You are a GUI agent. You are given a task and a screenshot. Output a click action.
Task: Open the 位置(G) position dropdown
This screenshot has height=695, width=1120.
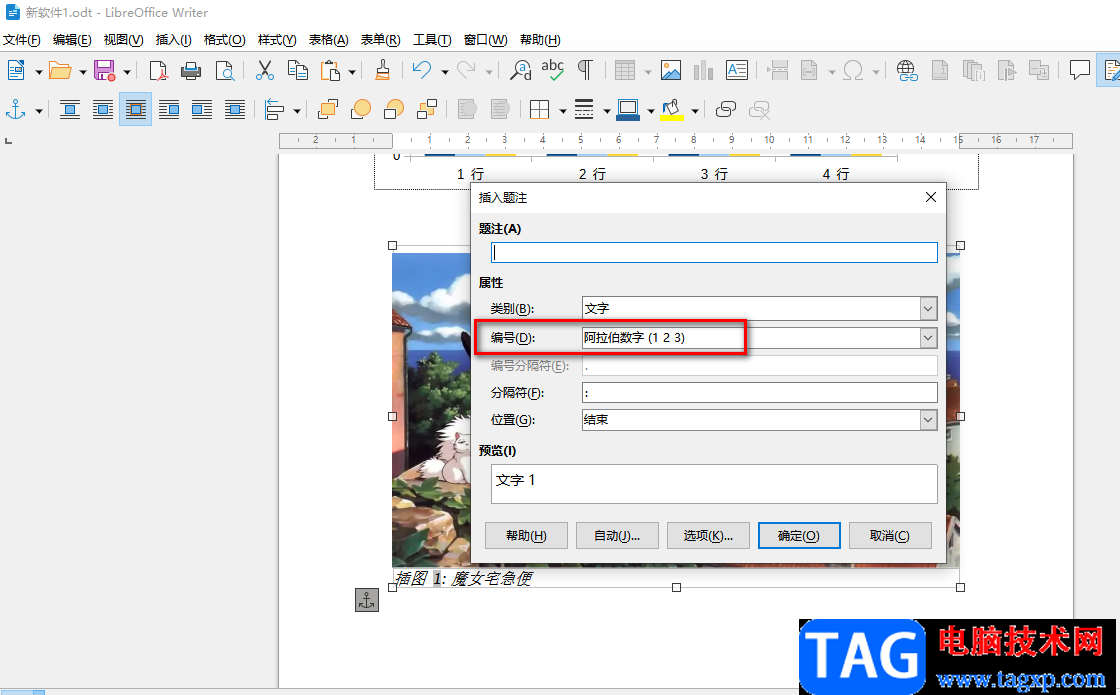click(x=928, y=420)
